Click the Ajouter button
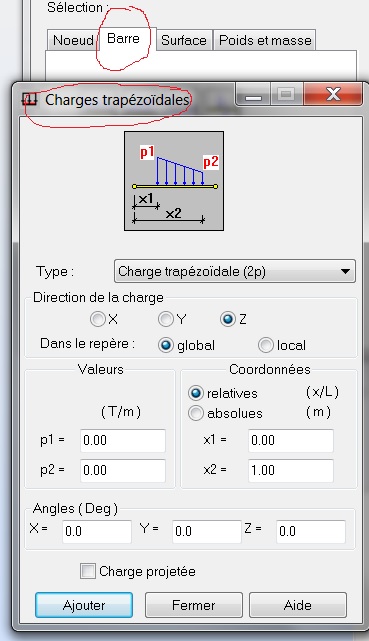Viewport: 369px width, 641px height. [84, 605]
